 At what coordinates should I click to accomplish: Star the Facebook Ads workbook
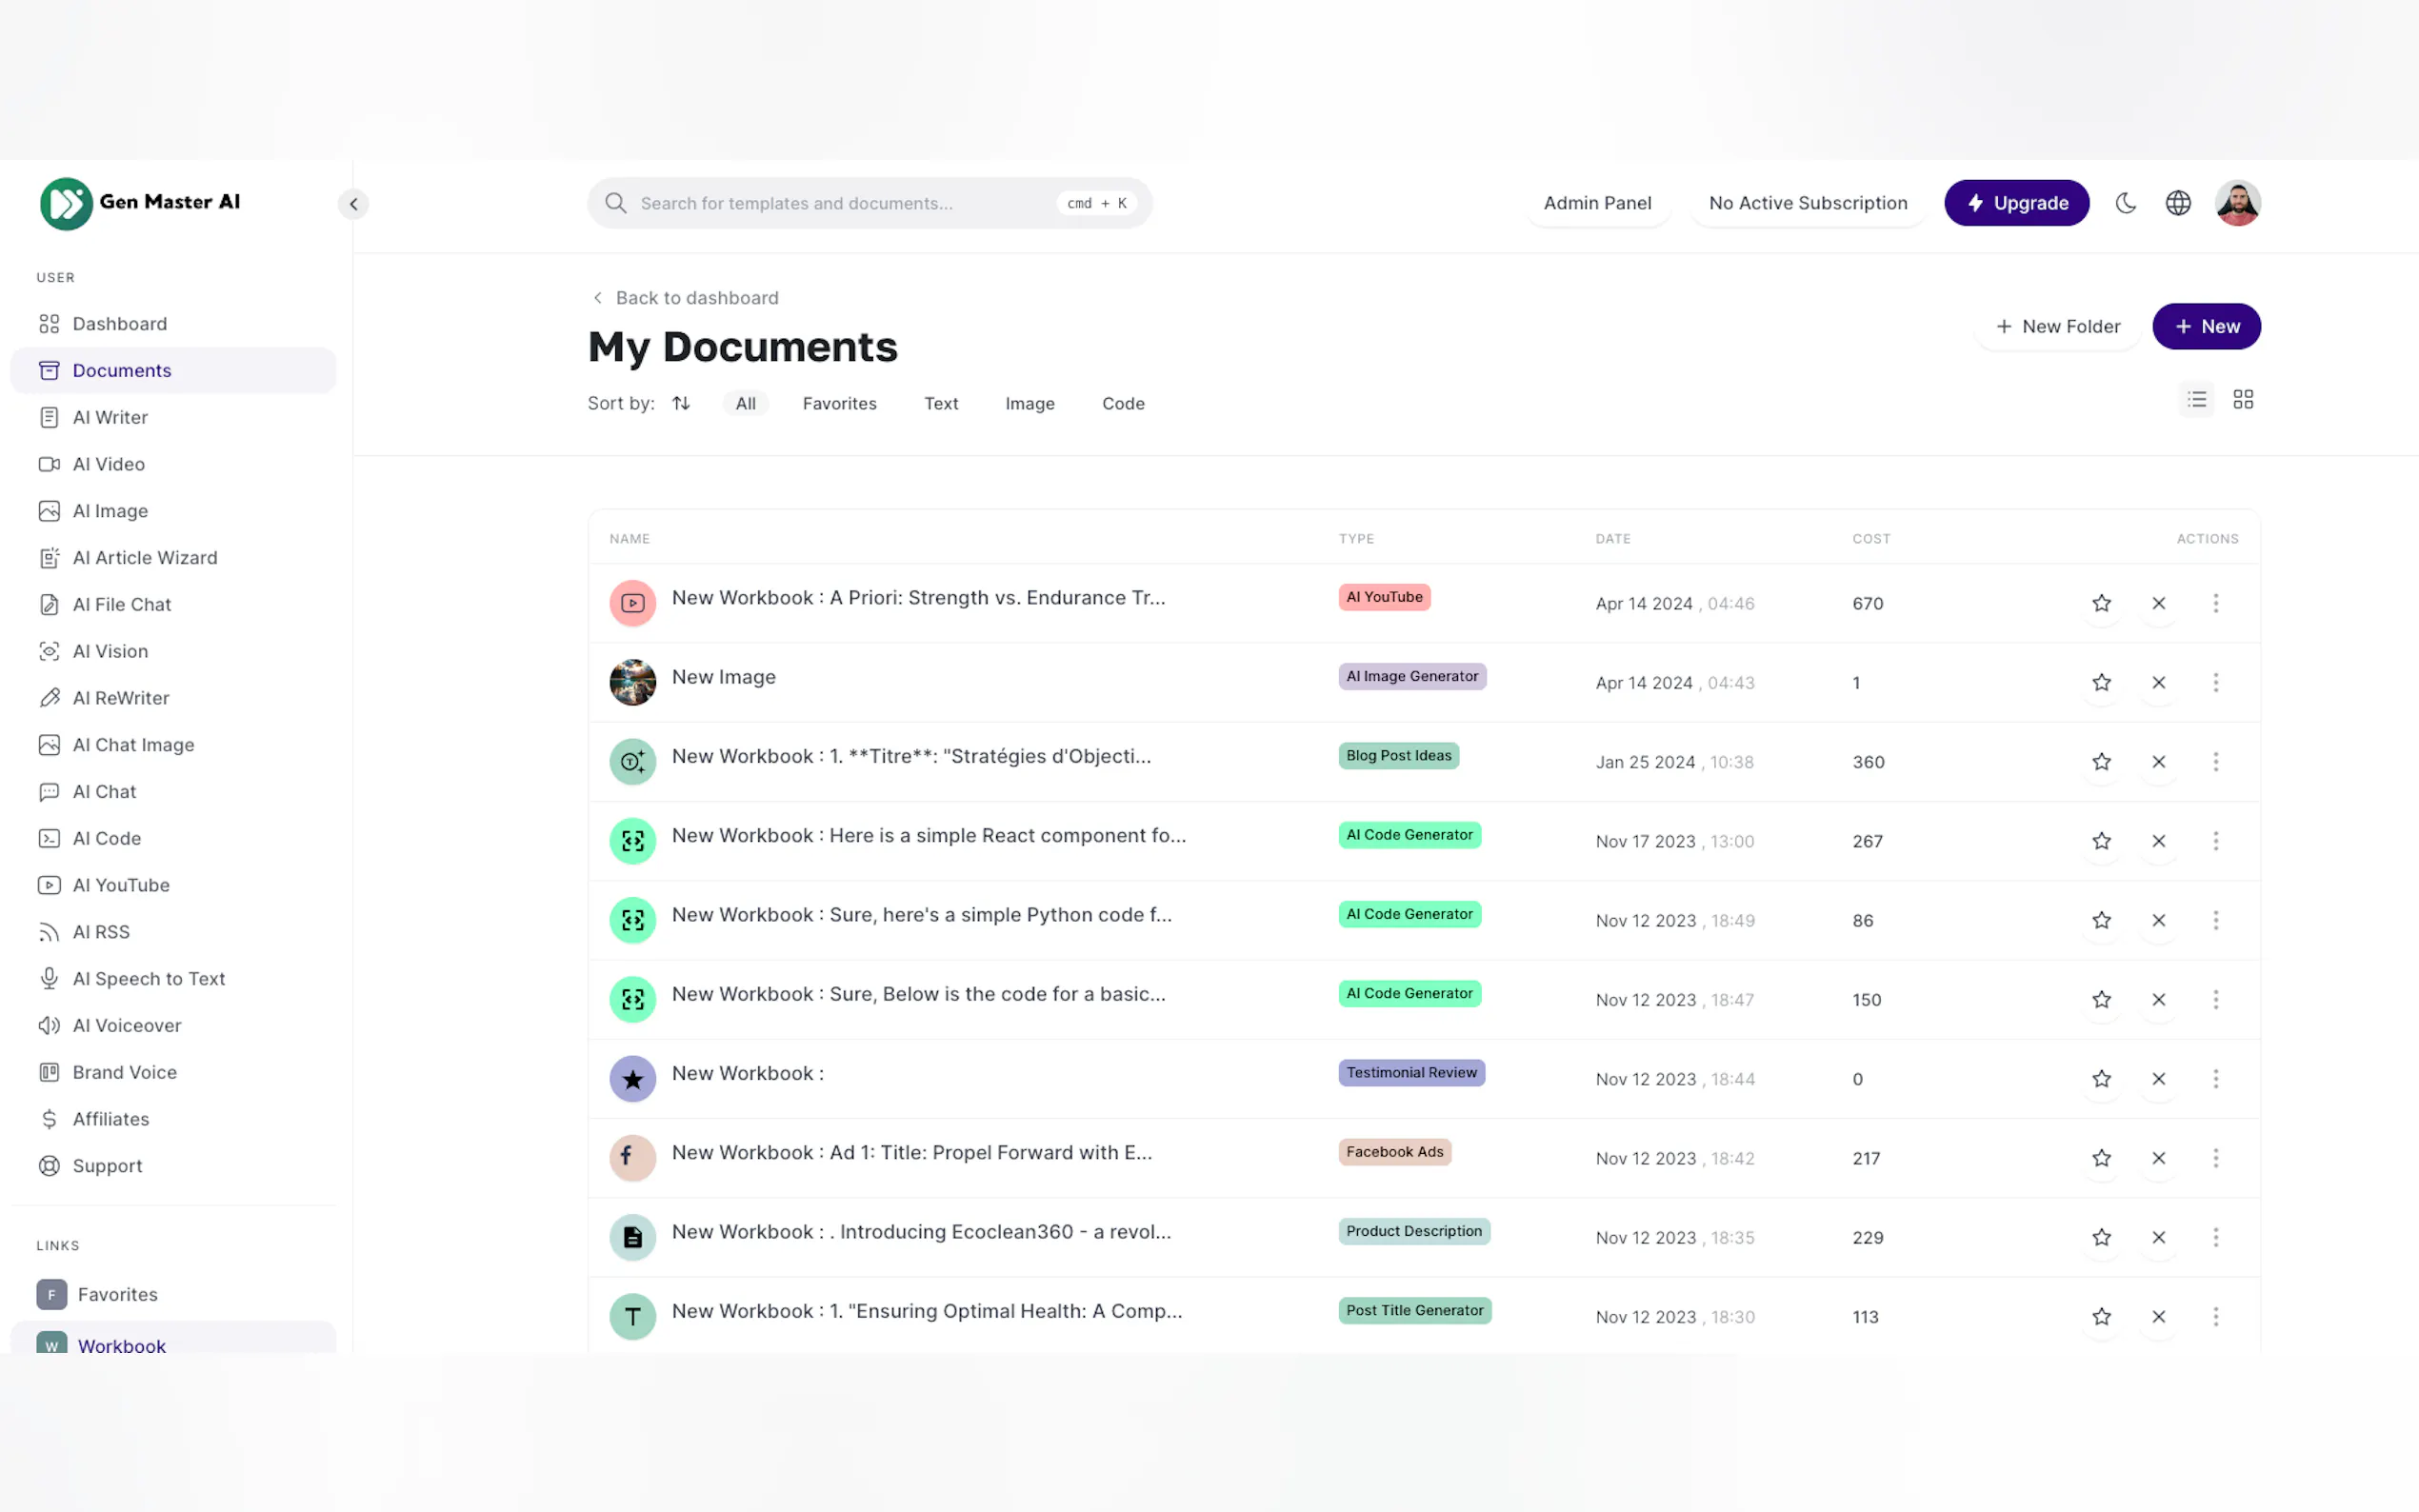point(2101,1158)
